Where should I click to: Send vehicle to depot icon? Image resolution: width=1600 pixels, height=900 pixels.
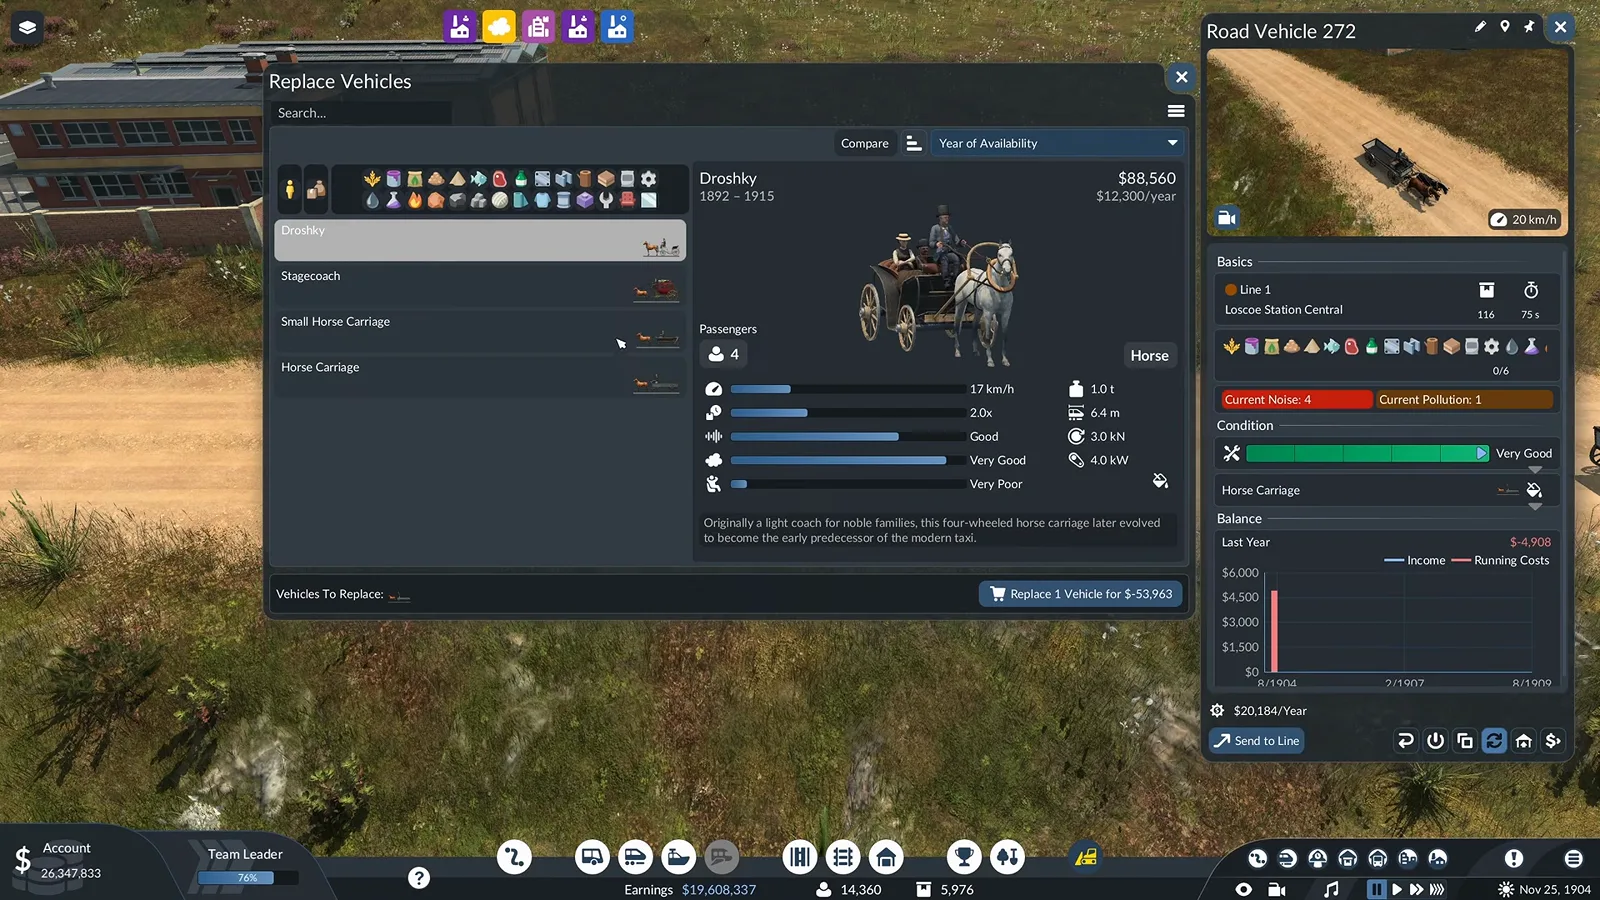(1524, 741)
